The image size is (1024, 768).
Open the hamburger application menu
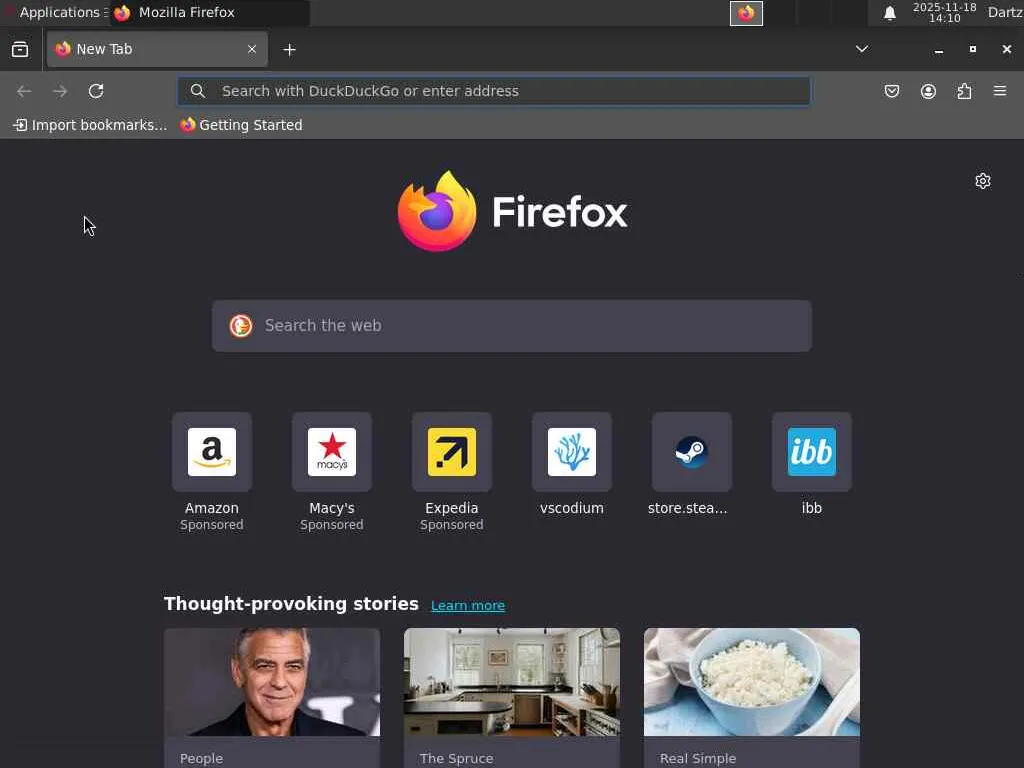pos(1000,91)
